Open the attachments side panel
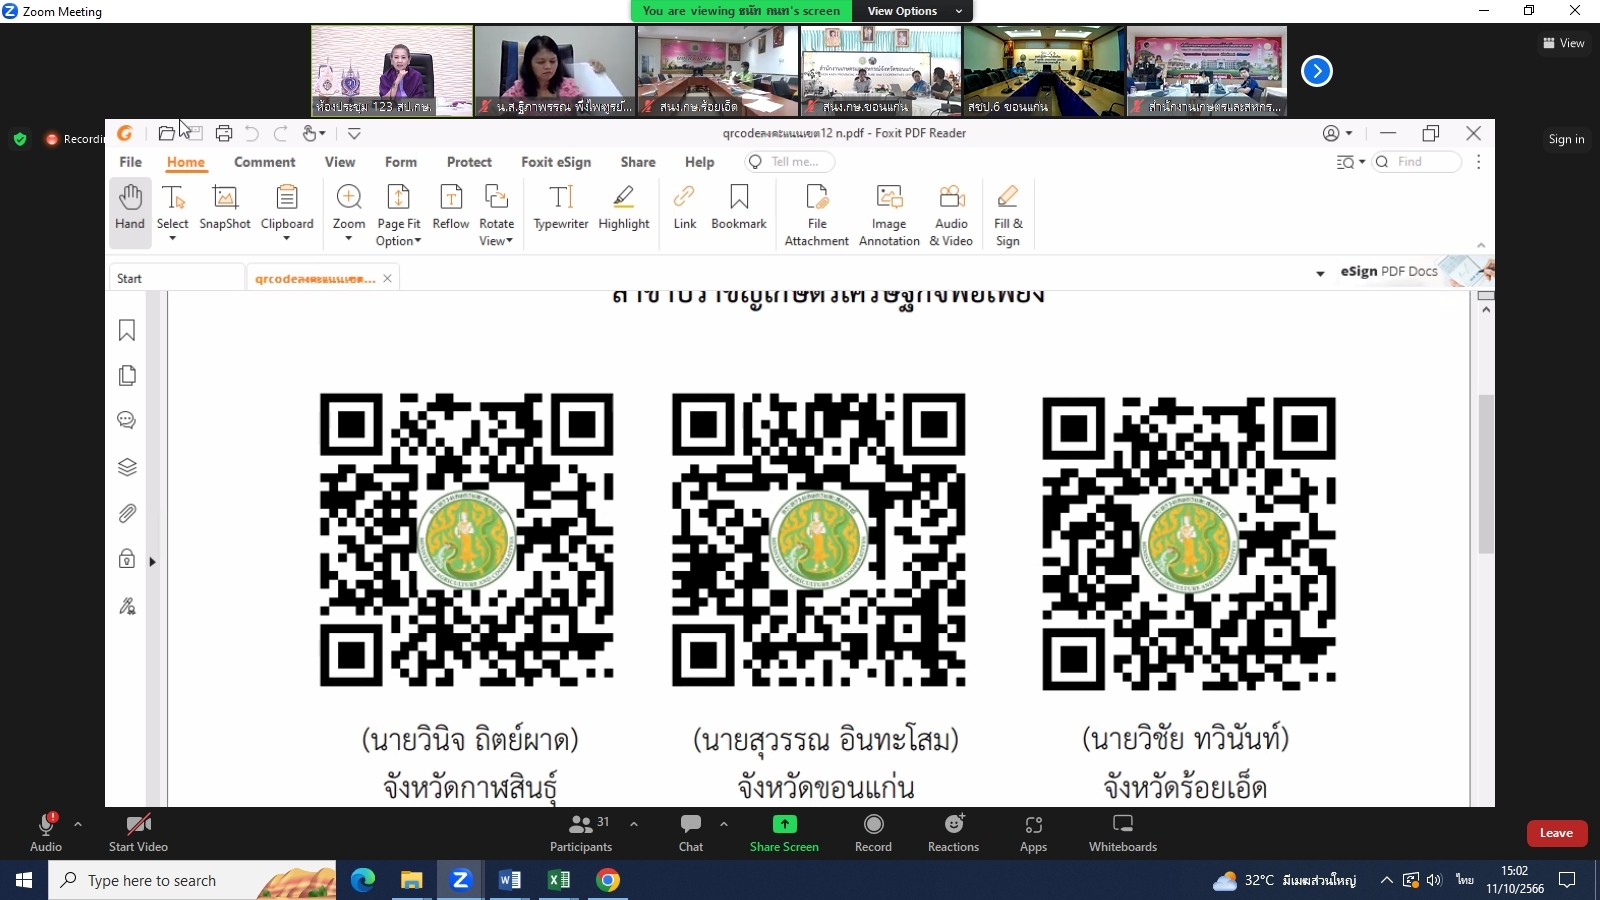 127,513
